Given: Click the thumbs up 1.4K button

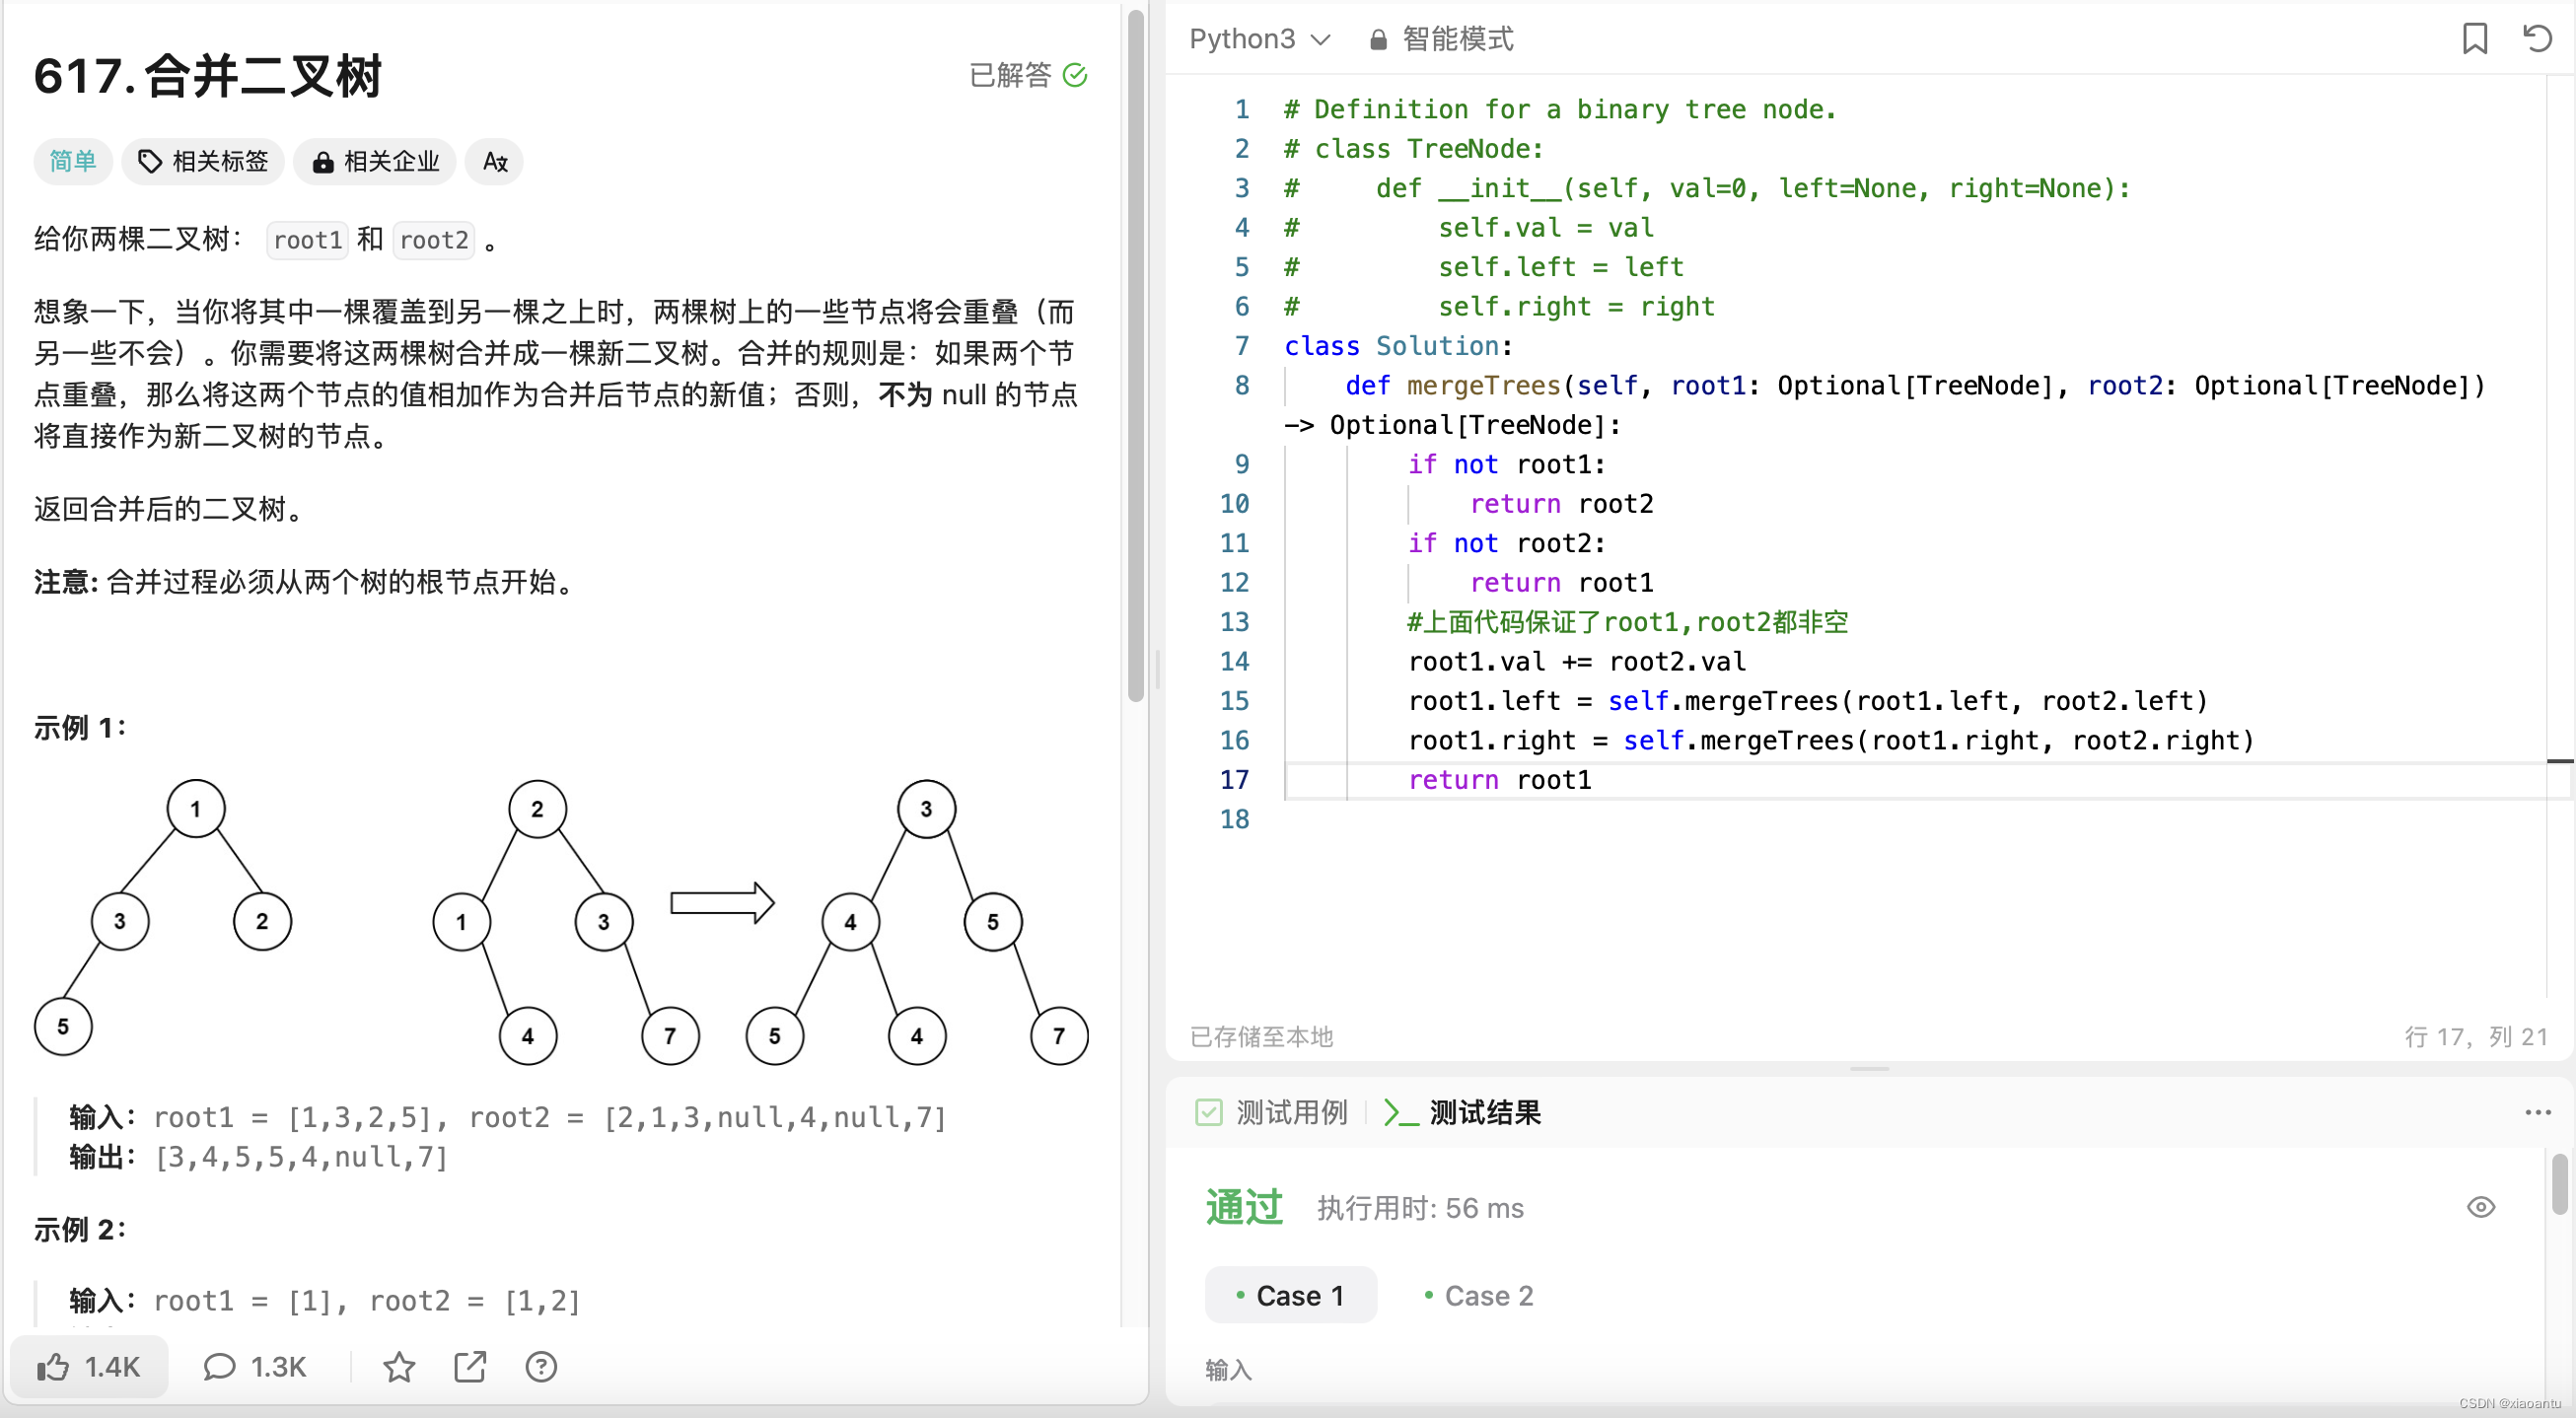Looking at the screenshot, I should (96, 1368).
